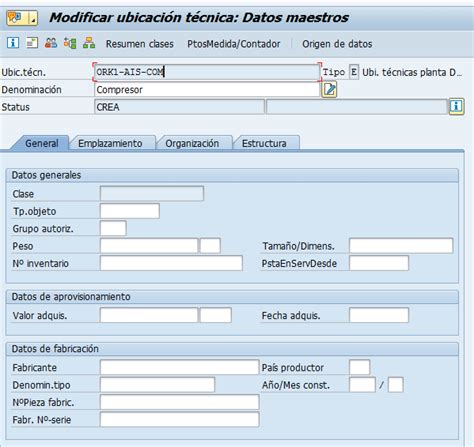Click the Valor adquis. amount field
Viewport: 474px width, 447px height.
click(149, 315)
